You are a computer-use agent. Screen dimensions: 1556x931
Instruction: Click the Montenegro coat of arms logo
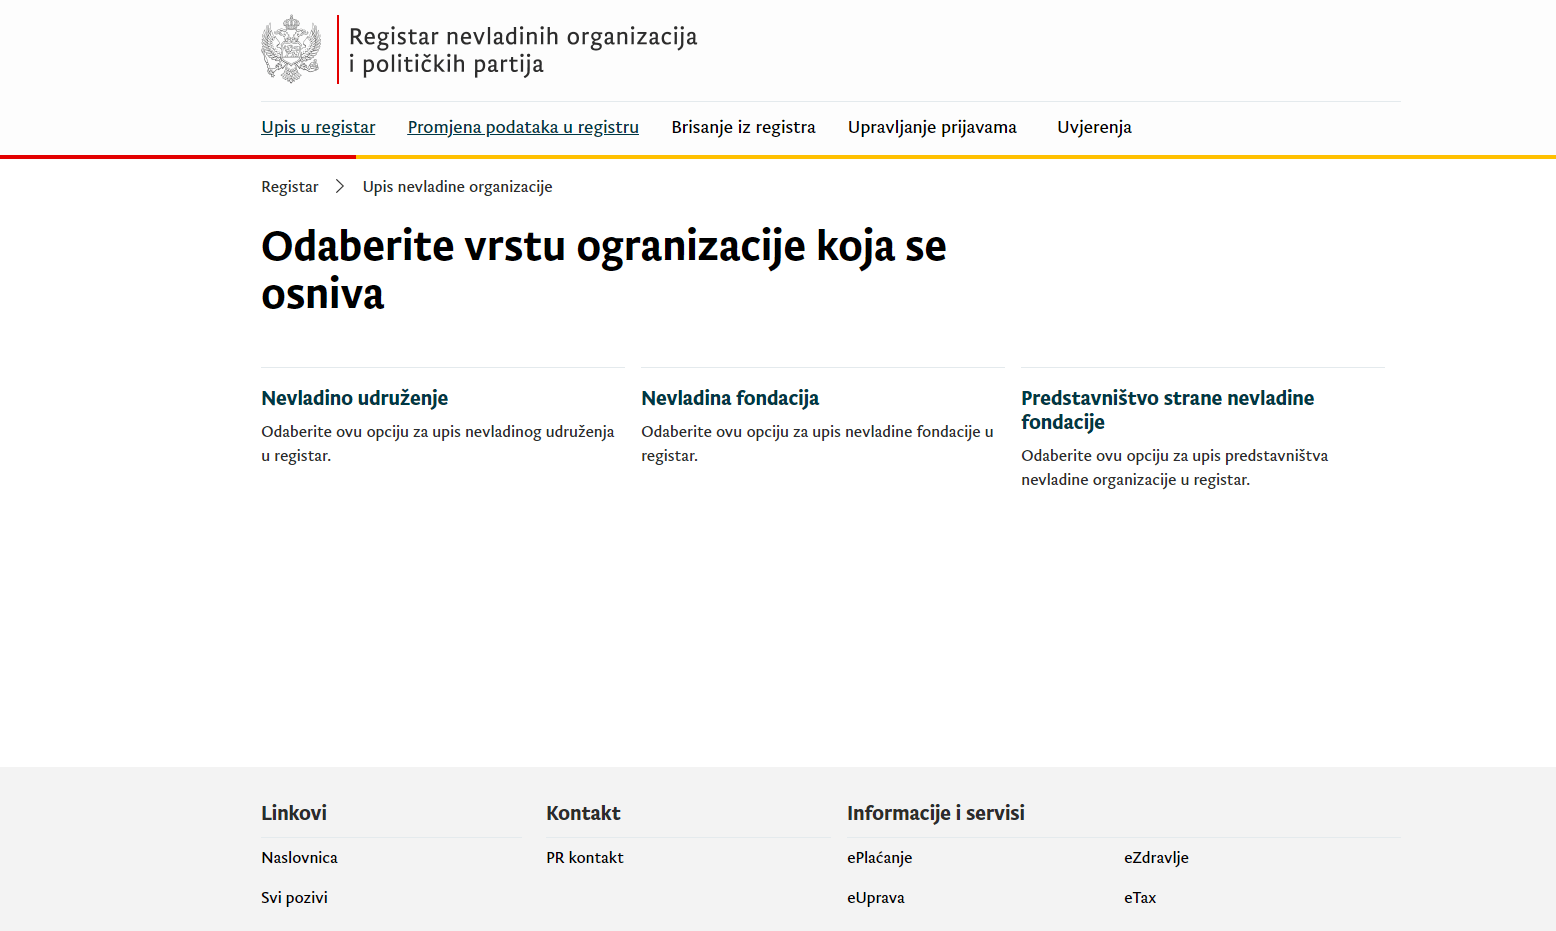(x=291, y=49)
